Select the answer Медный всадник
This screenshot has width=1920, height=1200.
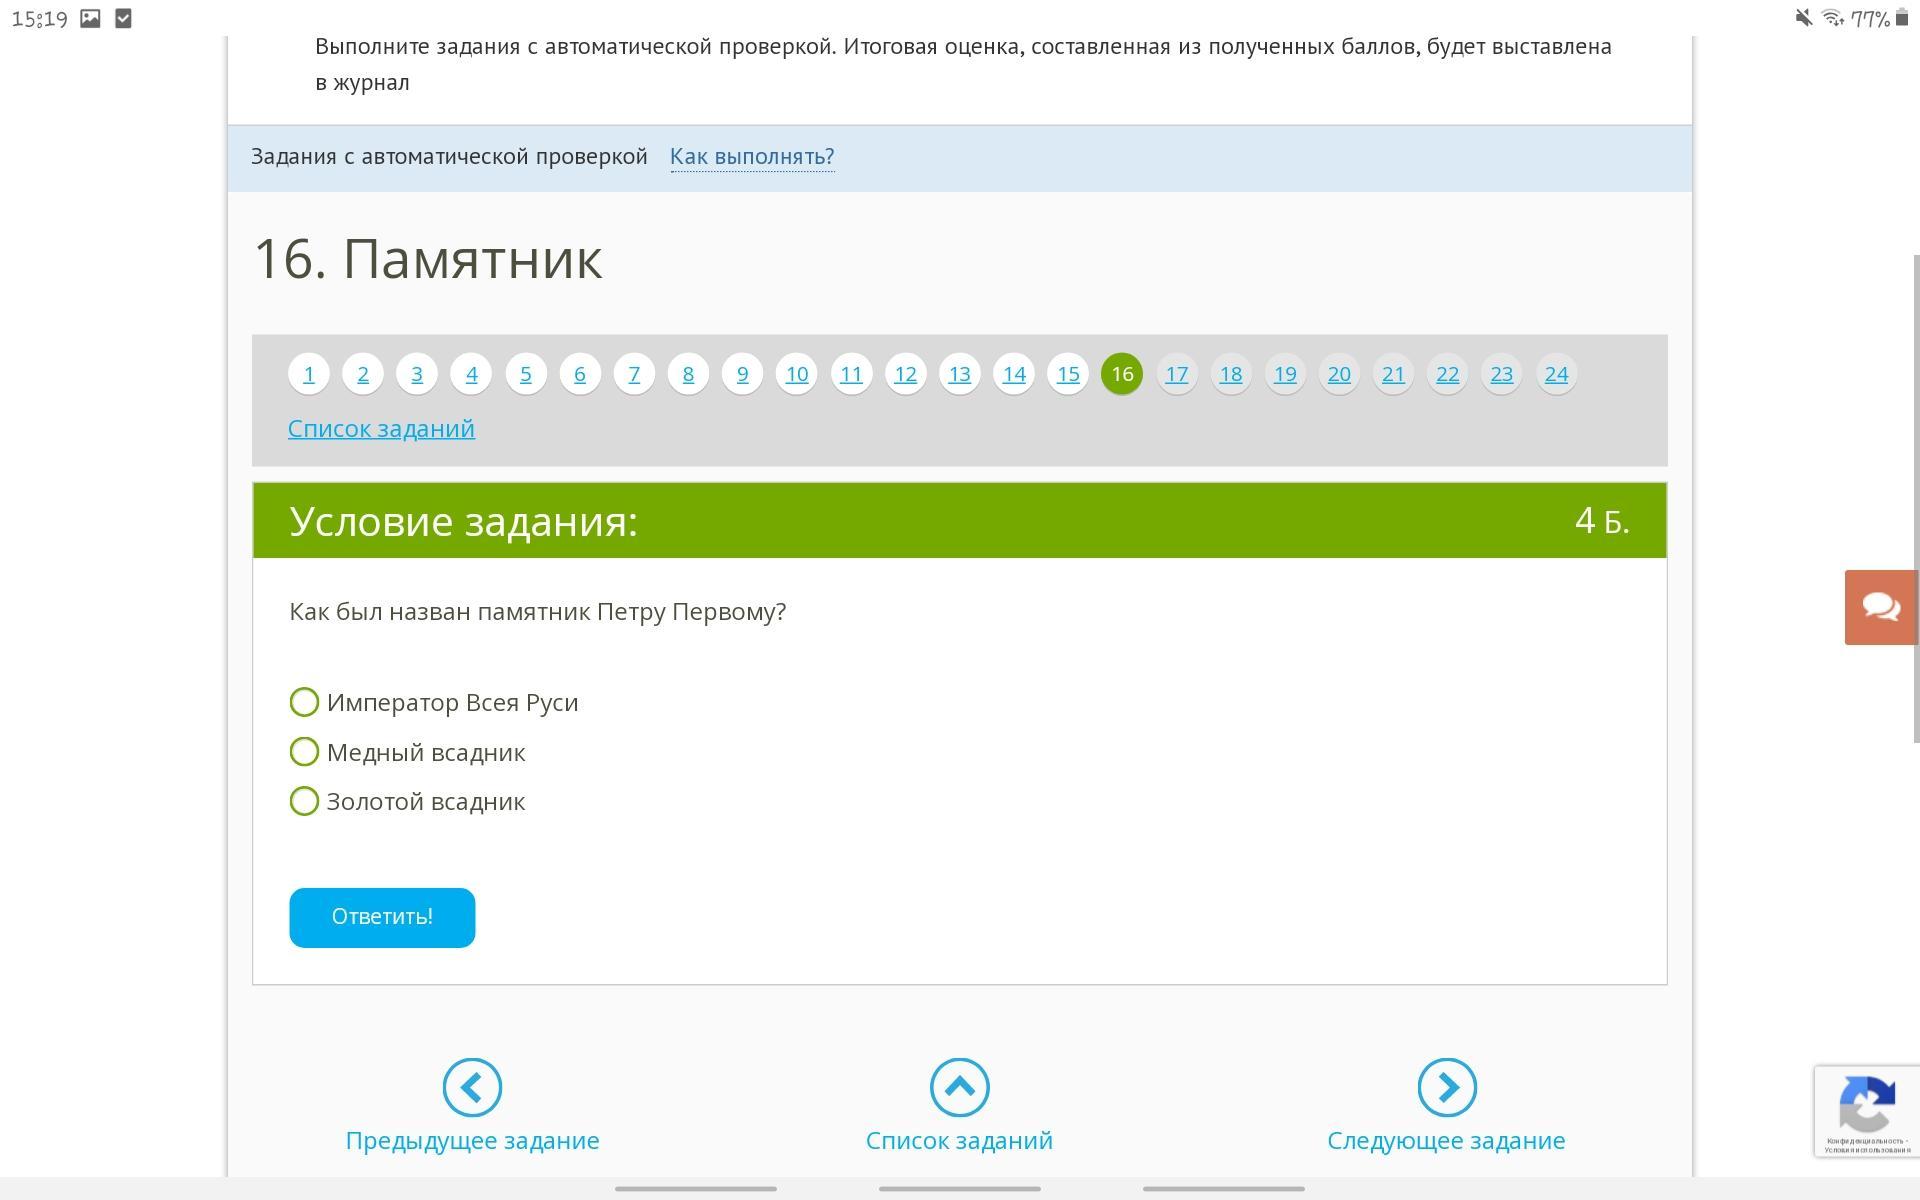click(304, 752)
